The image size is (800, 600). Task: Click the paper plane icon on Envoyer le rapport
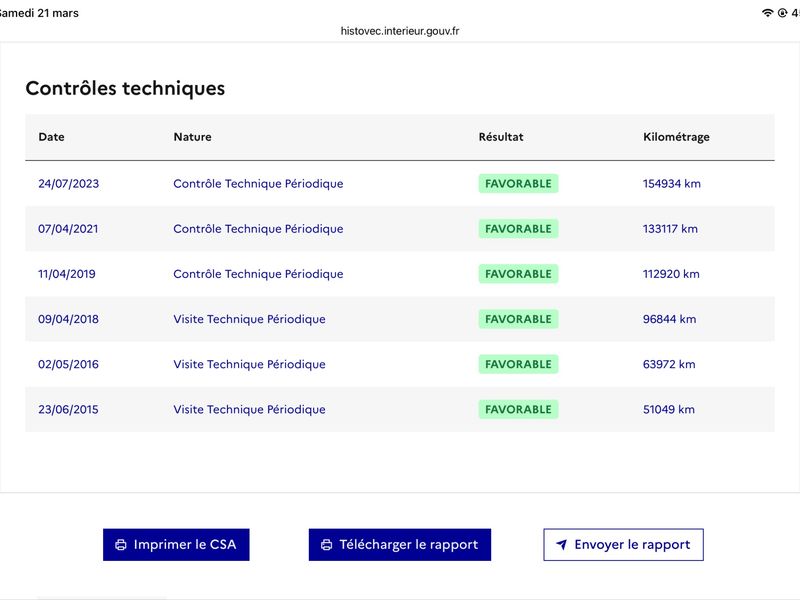click(x=561, y=545)
